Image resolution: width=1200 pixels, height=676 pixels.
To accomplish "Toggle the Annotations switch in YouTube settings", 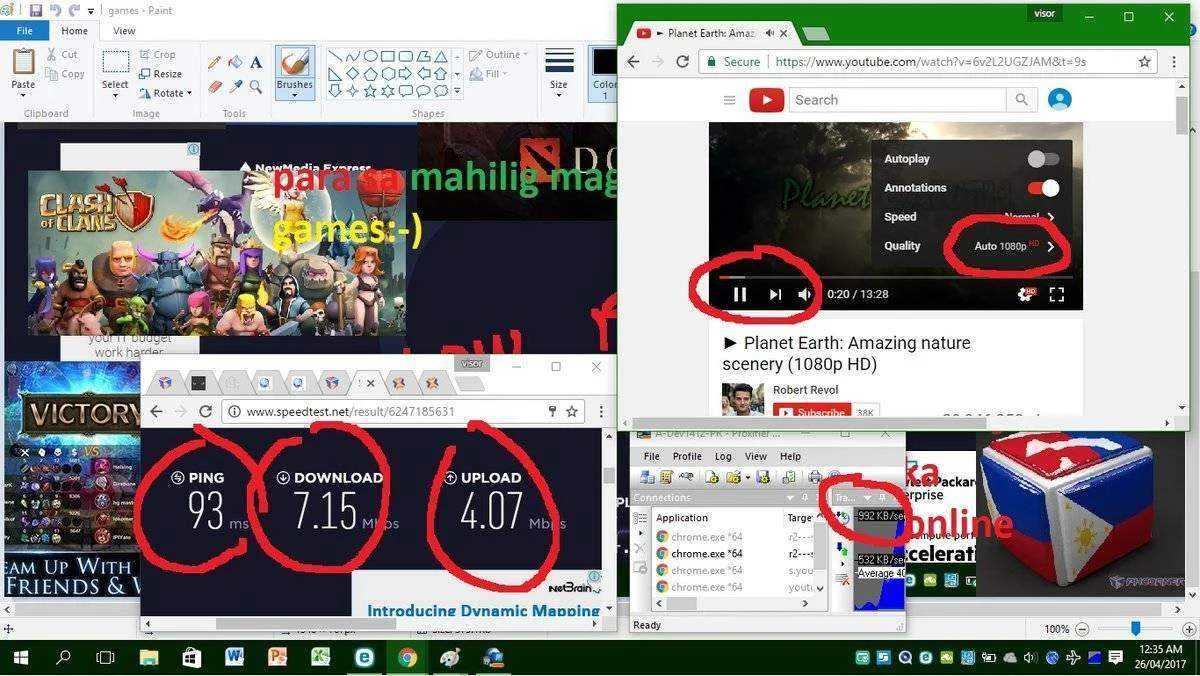I will 1043,188.
